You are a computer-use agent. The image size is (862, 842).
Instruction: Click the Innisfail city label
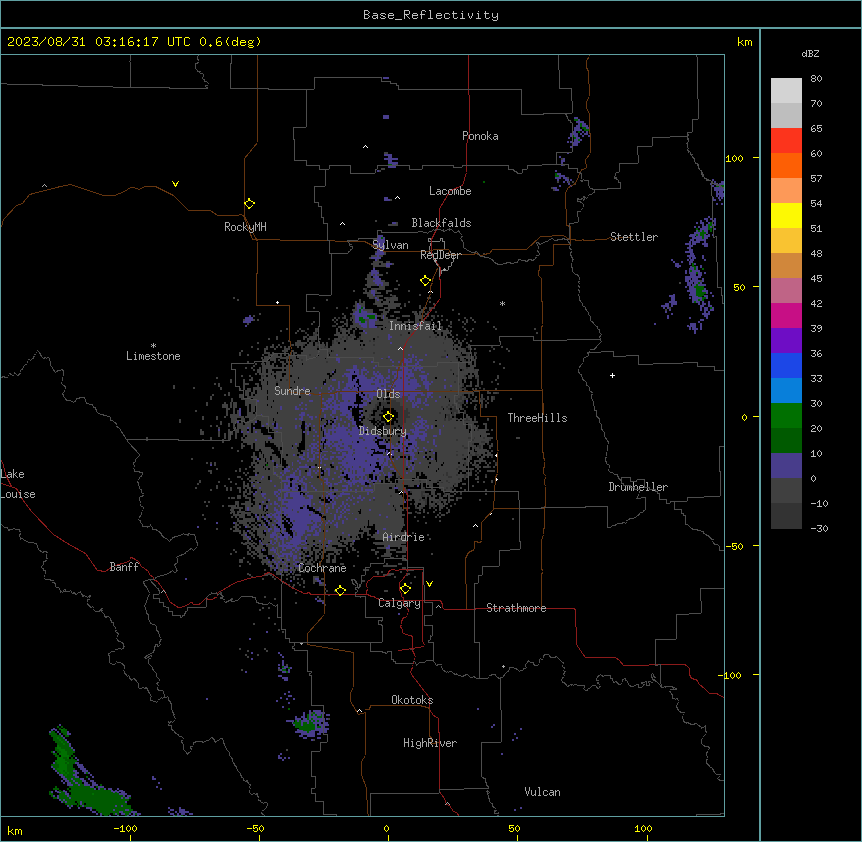[x=416, y=326]
